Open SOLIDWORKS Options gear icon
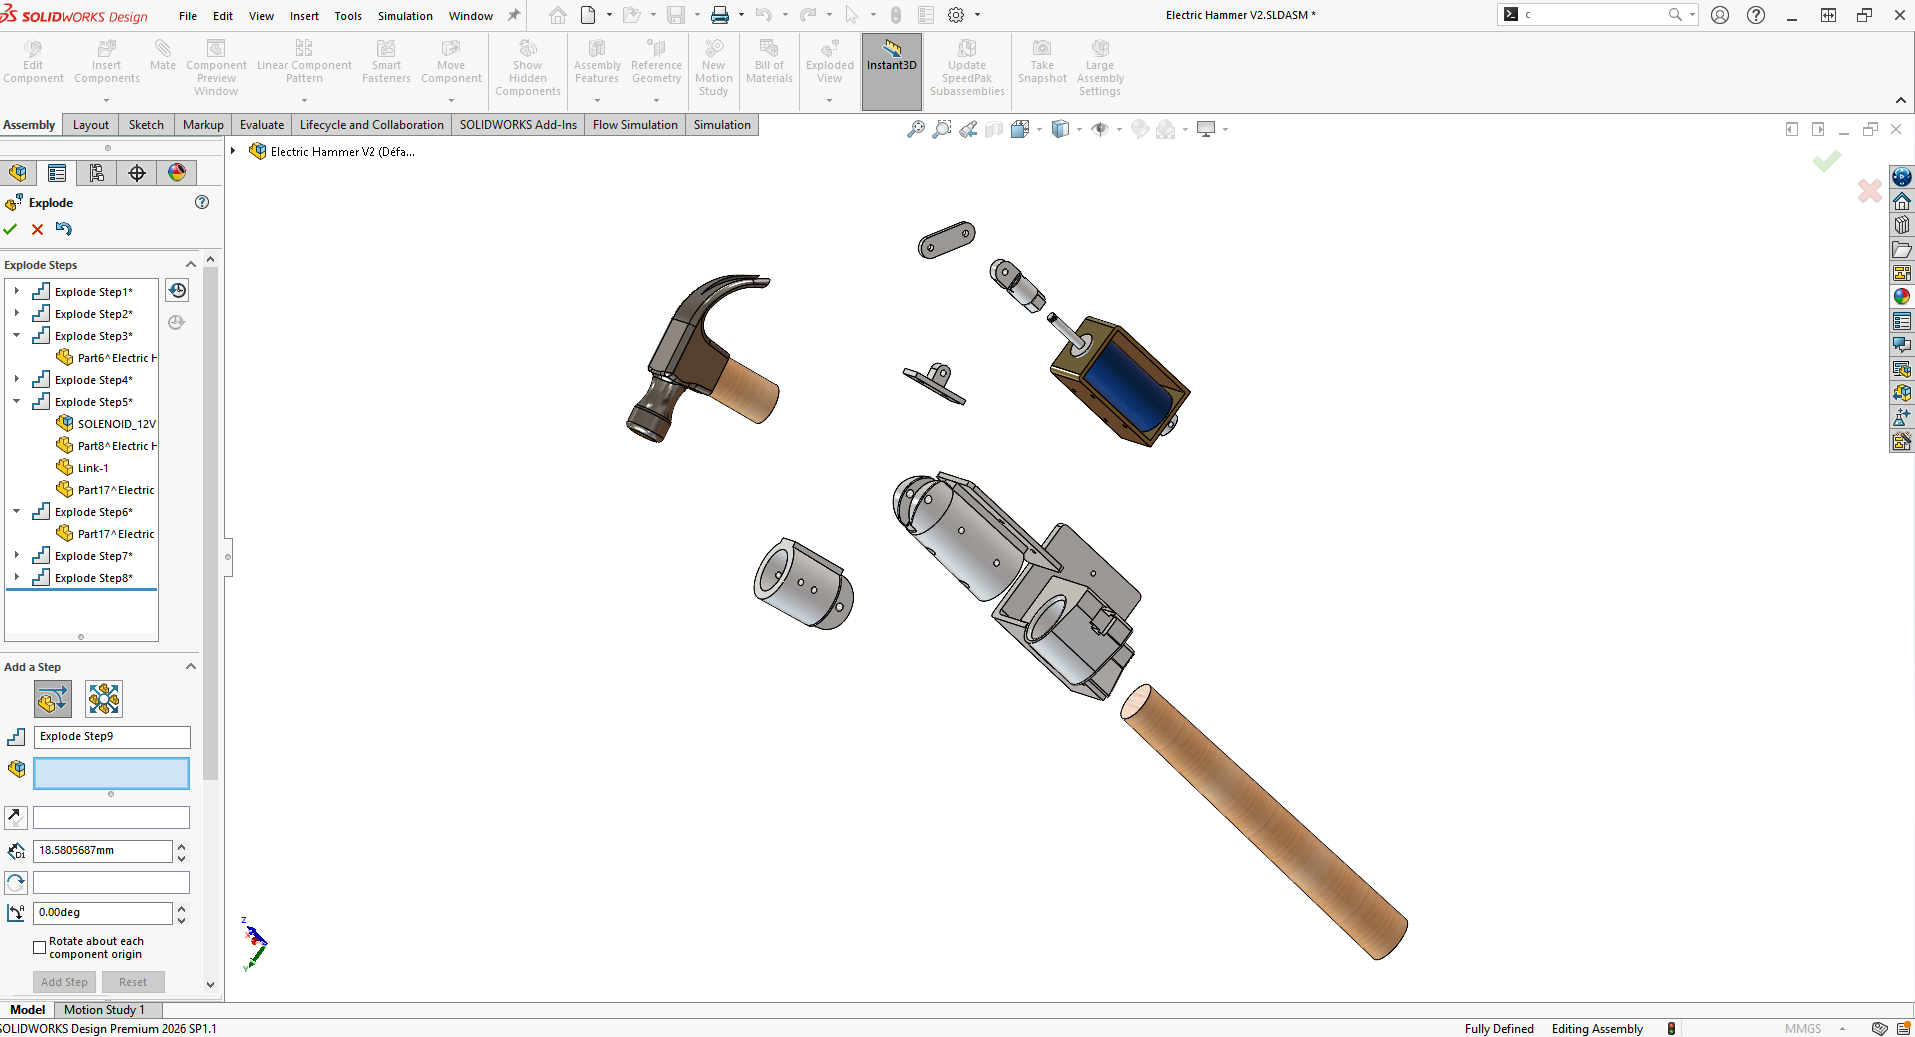Screen dimensions: 1915x1037 point(956,15)
